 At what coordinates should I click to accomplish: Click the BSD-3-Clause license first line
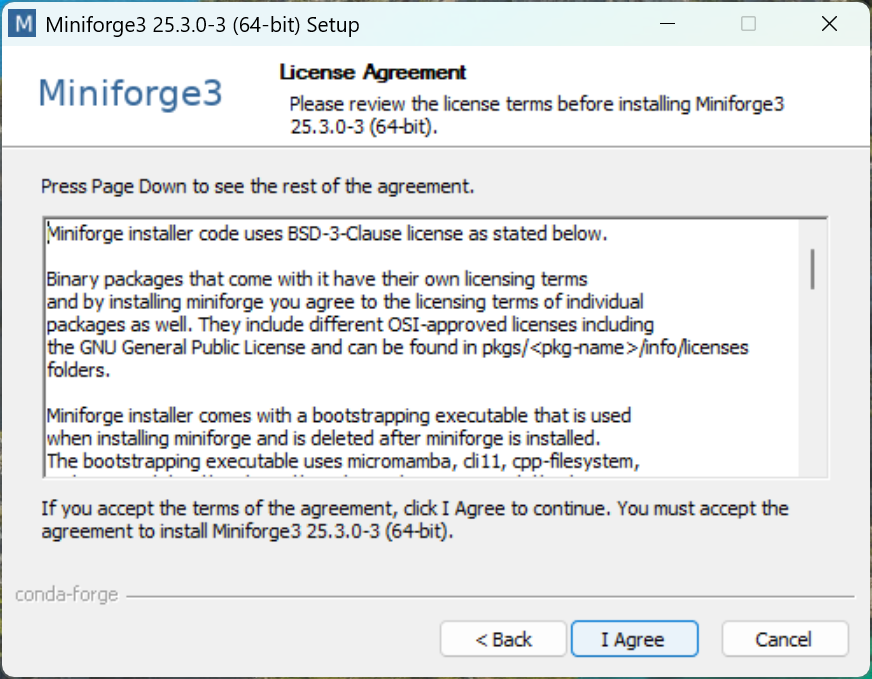tap(327, 234)
